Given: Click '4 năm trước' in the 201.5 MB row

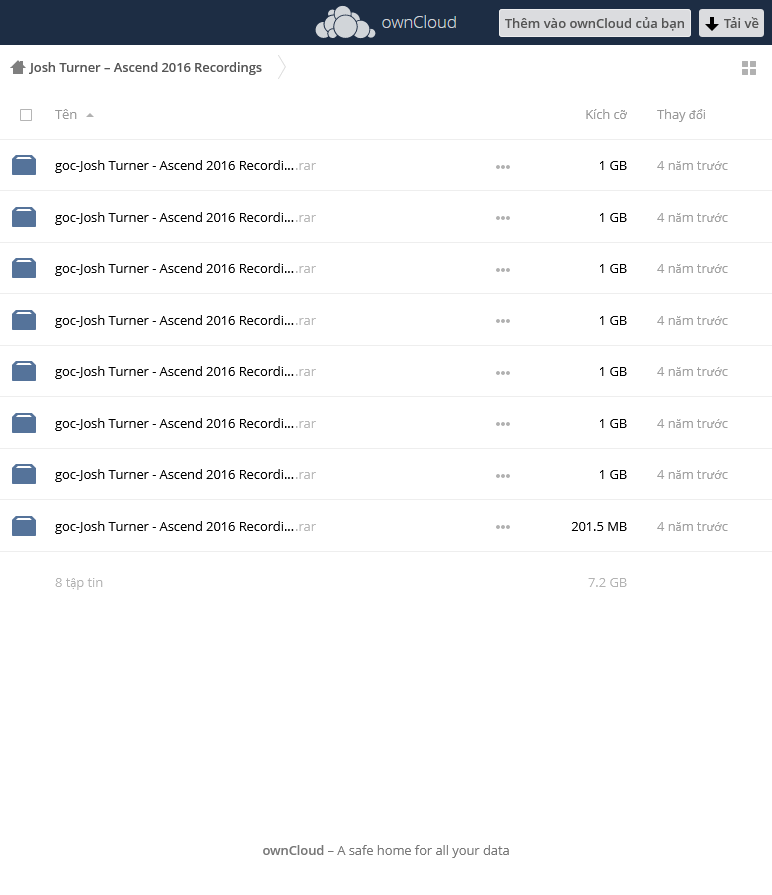Looking at the screenshot, I should [692, 526].
